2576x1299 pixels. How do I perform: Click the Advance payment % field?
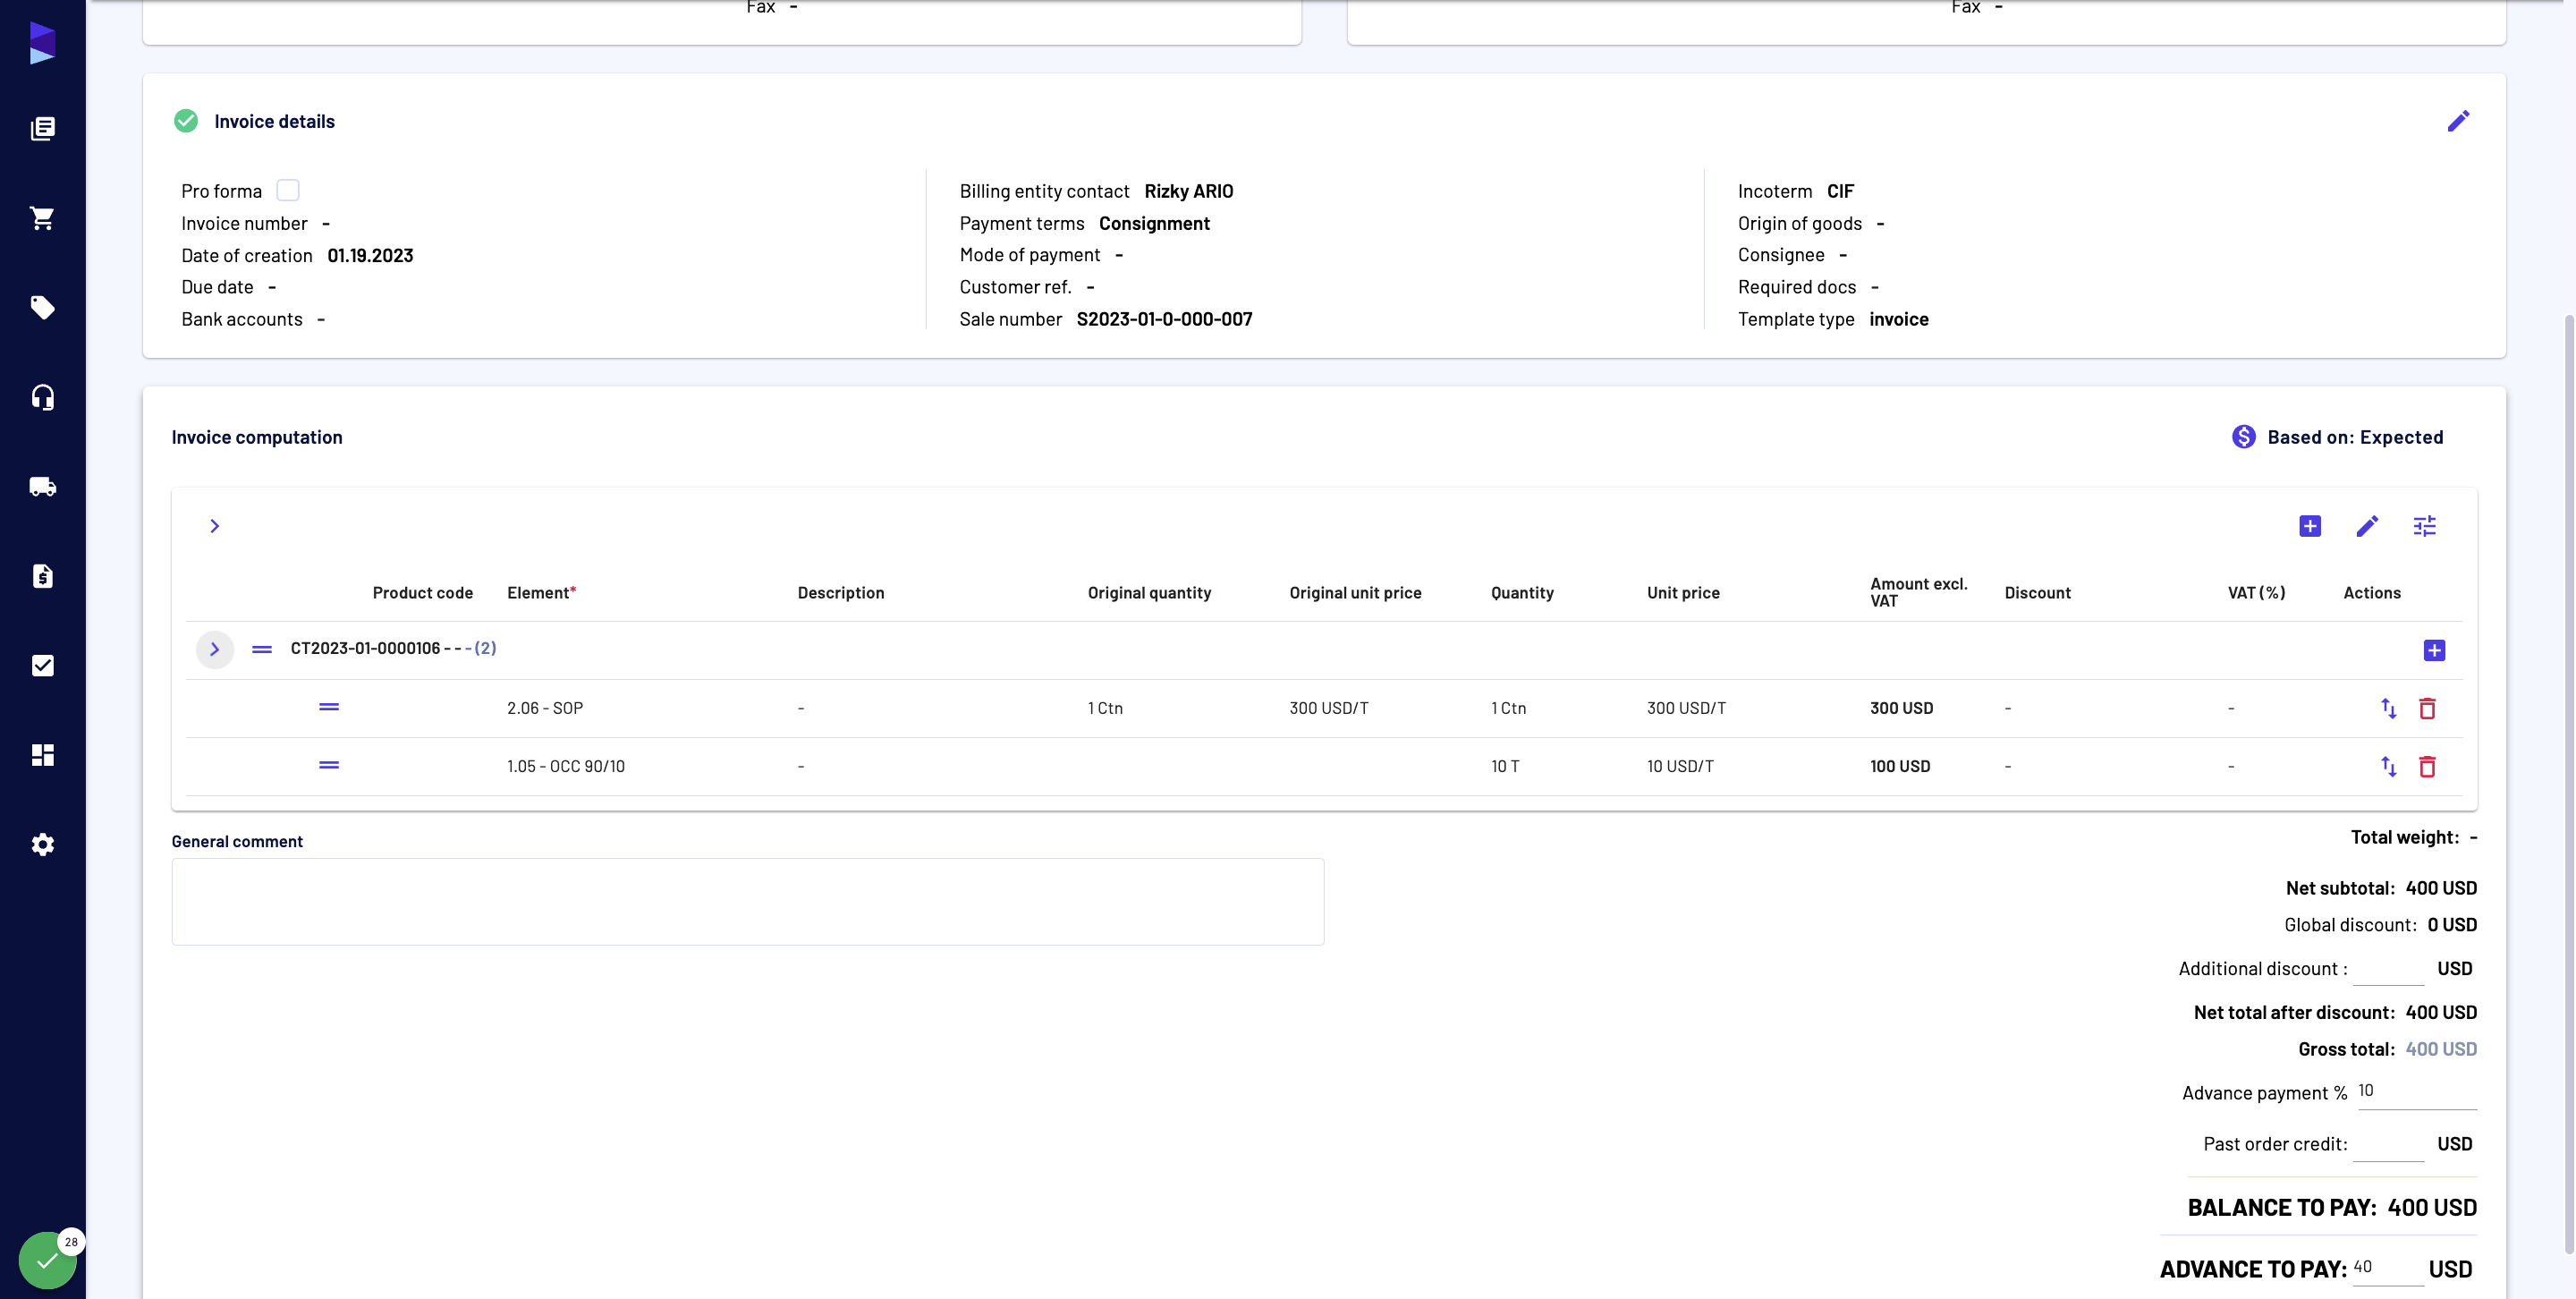point(2416,1092)
